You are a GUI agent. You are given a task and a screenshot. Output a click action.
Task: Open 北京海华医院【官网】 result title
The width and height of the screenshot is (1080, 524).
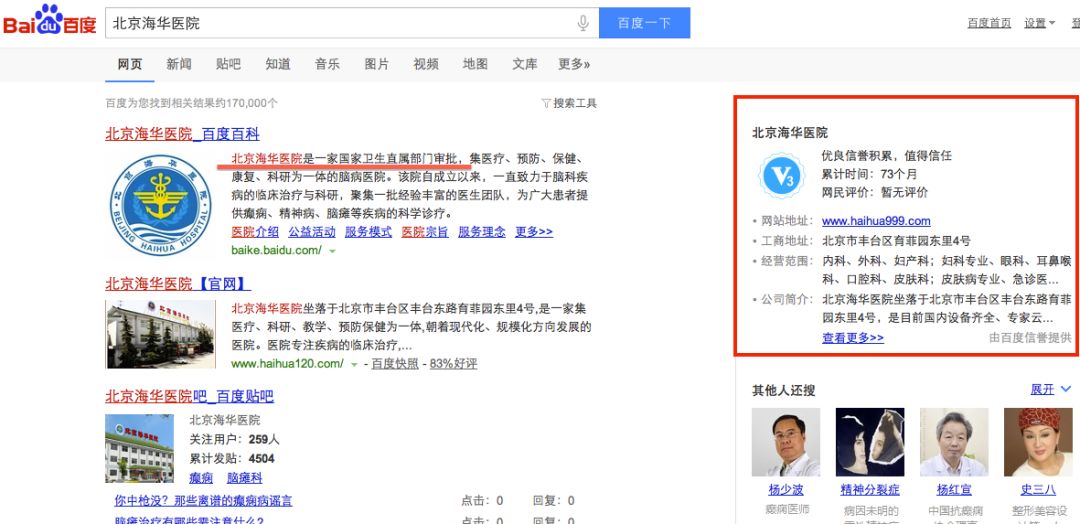click(x=178, y=284)
